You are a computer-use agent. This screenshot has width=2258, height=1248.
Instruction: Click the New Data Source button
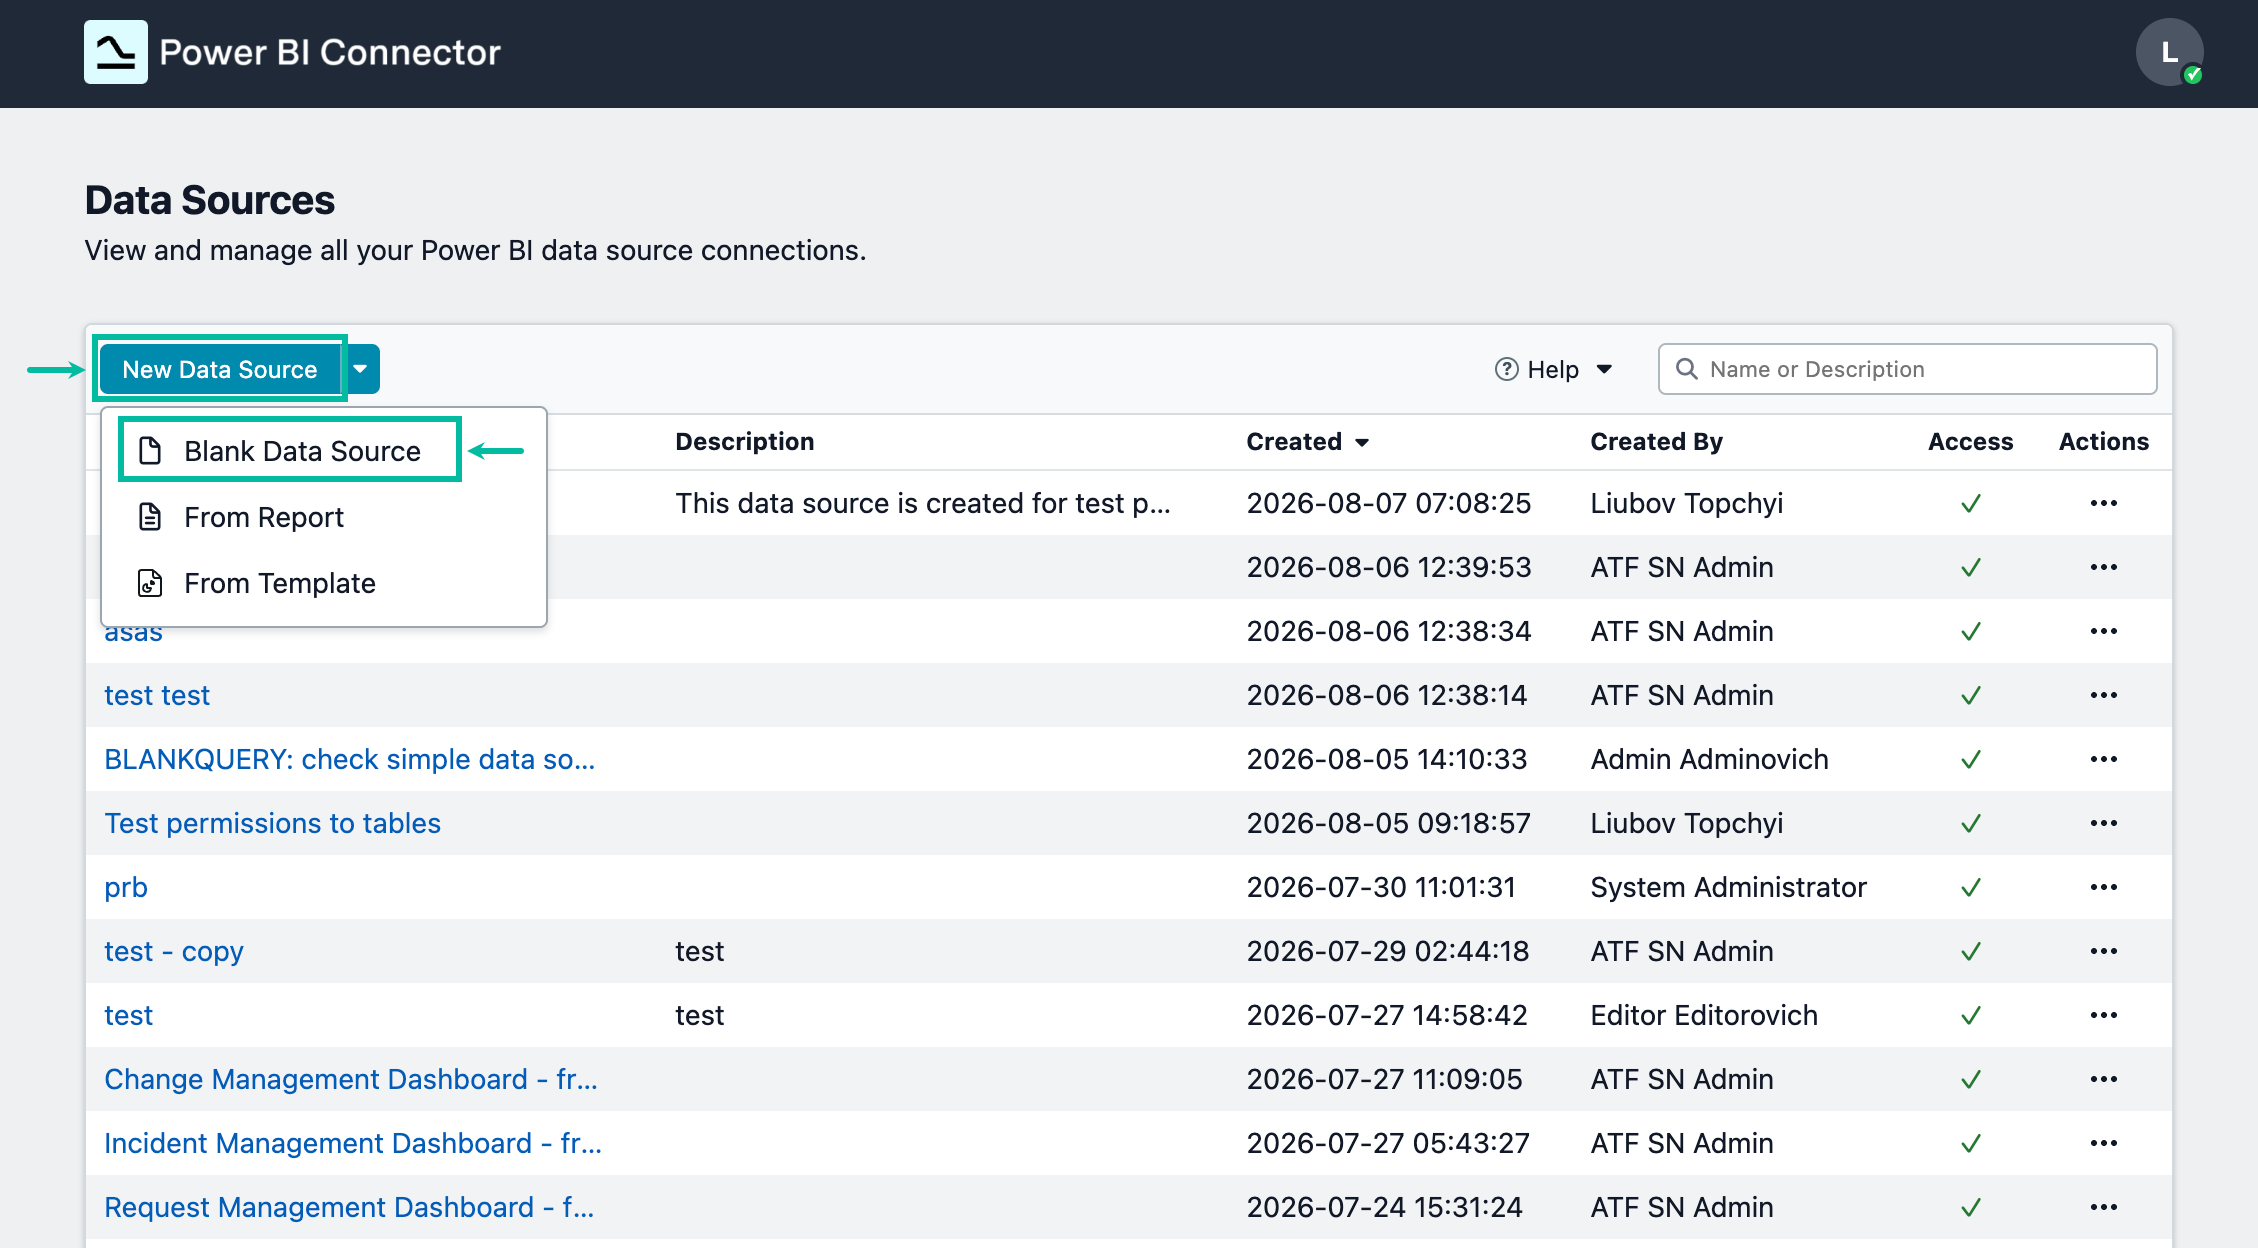click(220, 369)
